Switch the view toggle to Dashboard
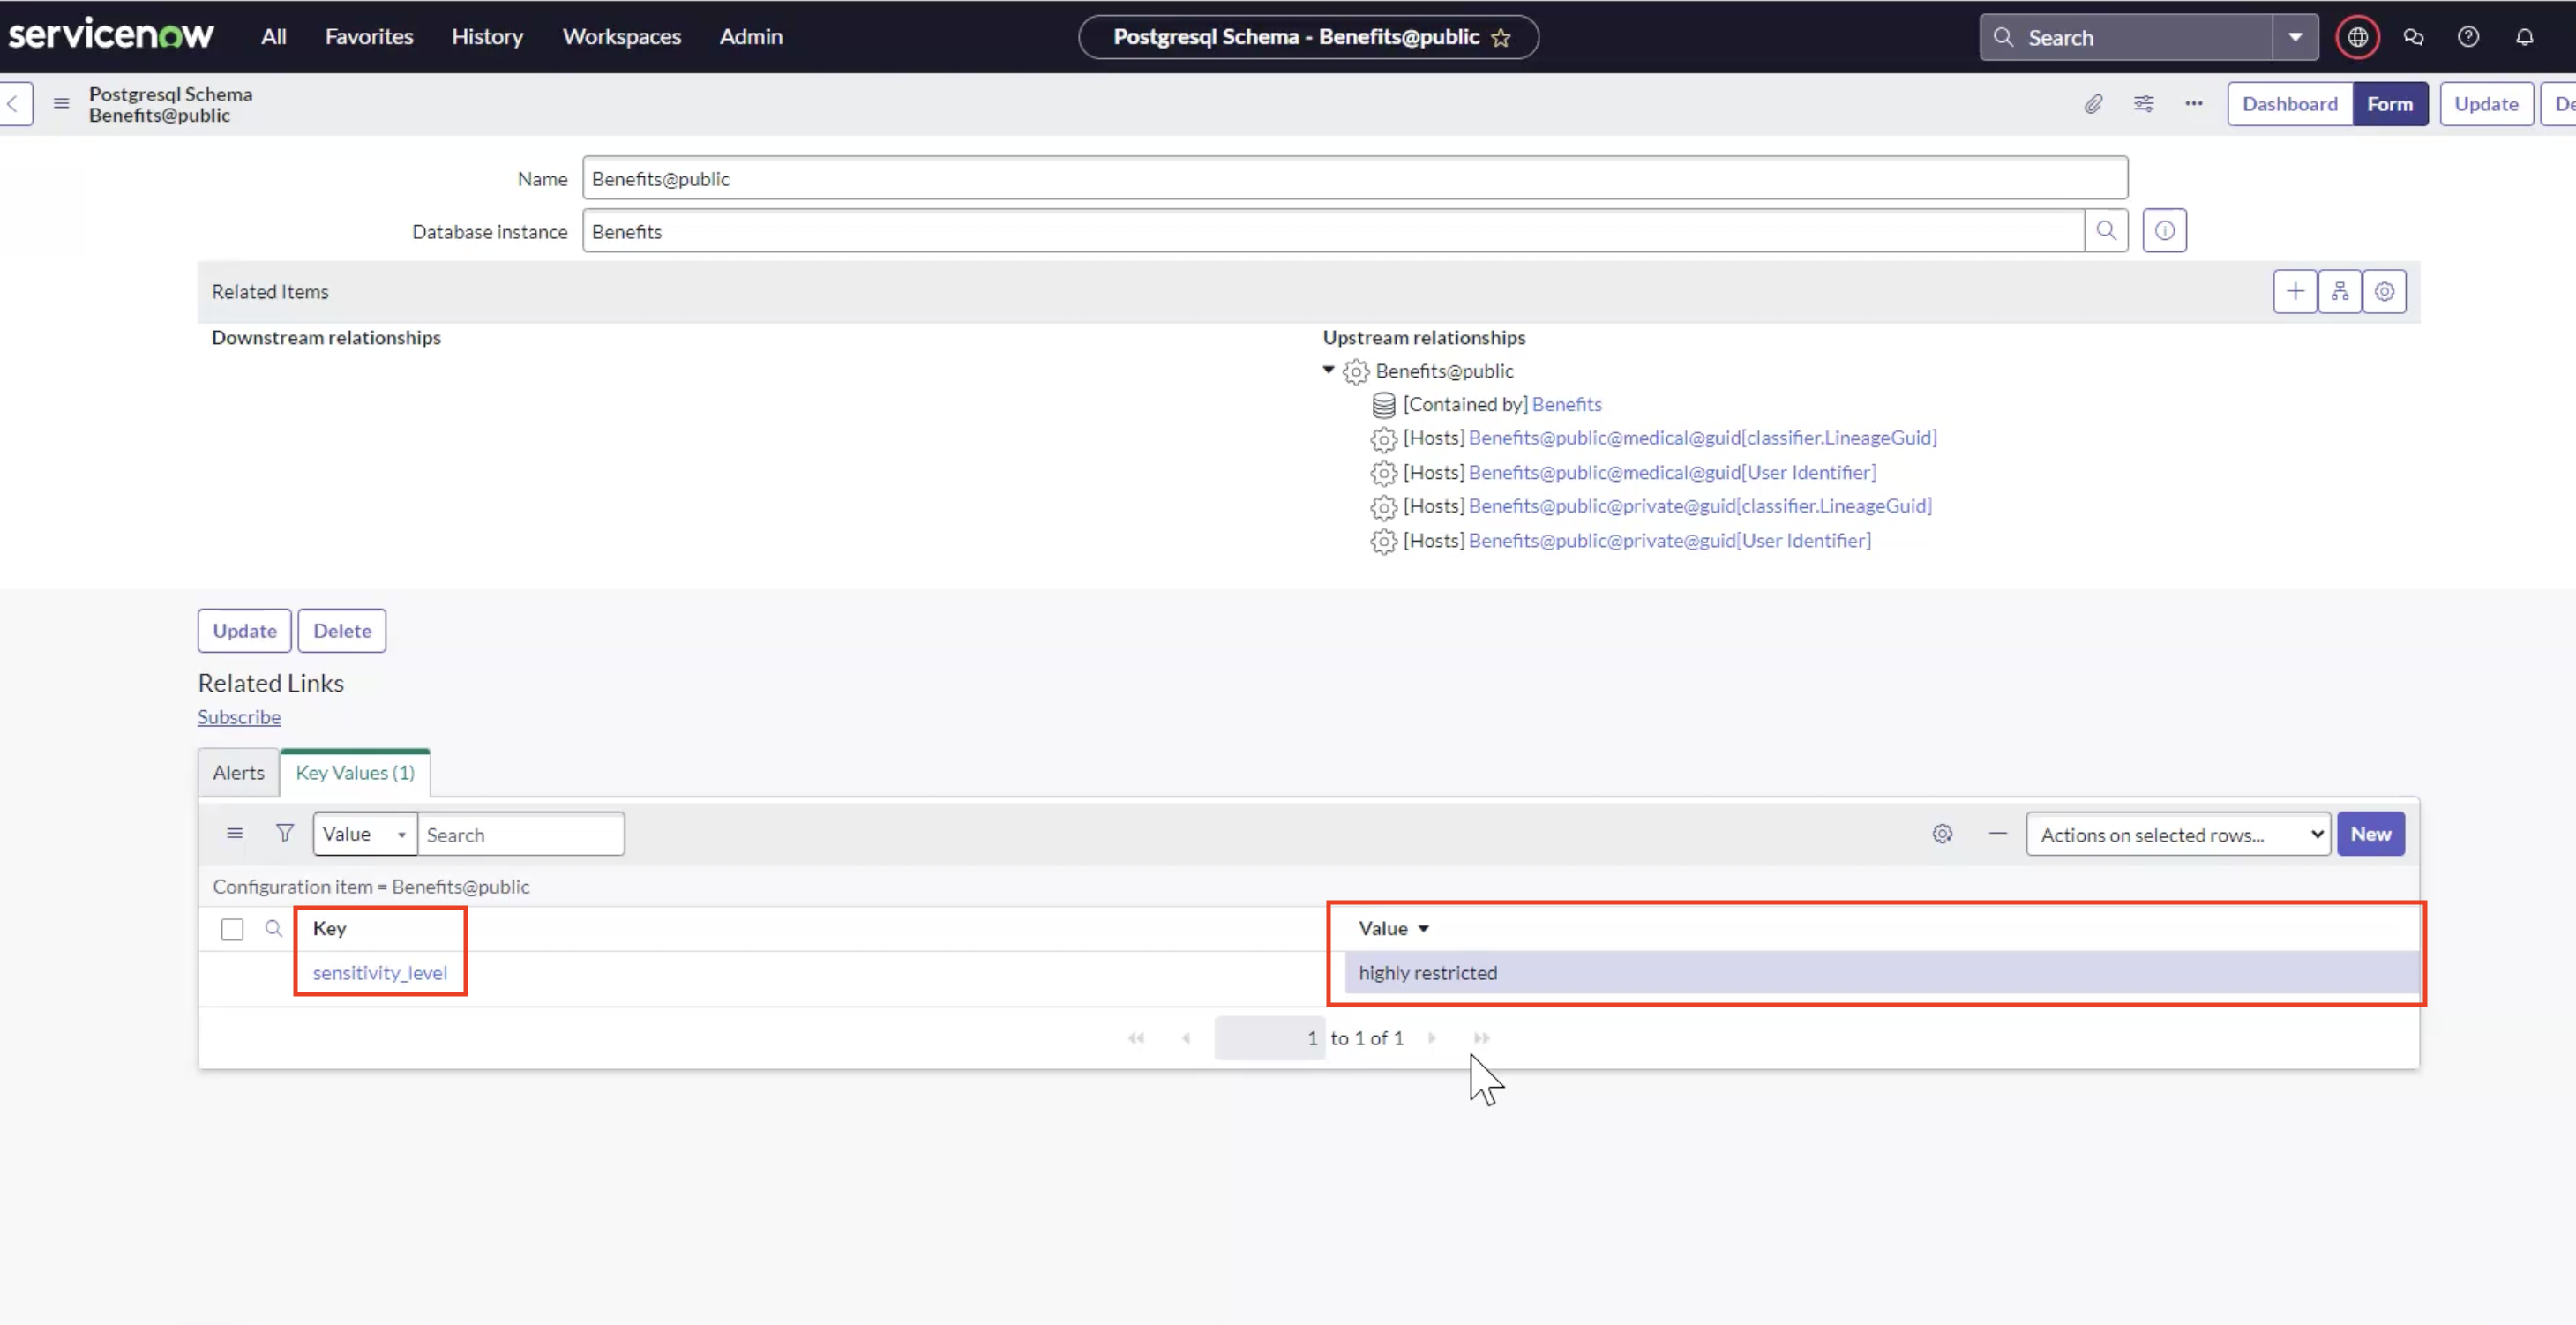 [x=2289, y=103]
